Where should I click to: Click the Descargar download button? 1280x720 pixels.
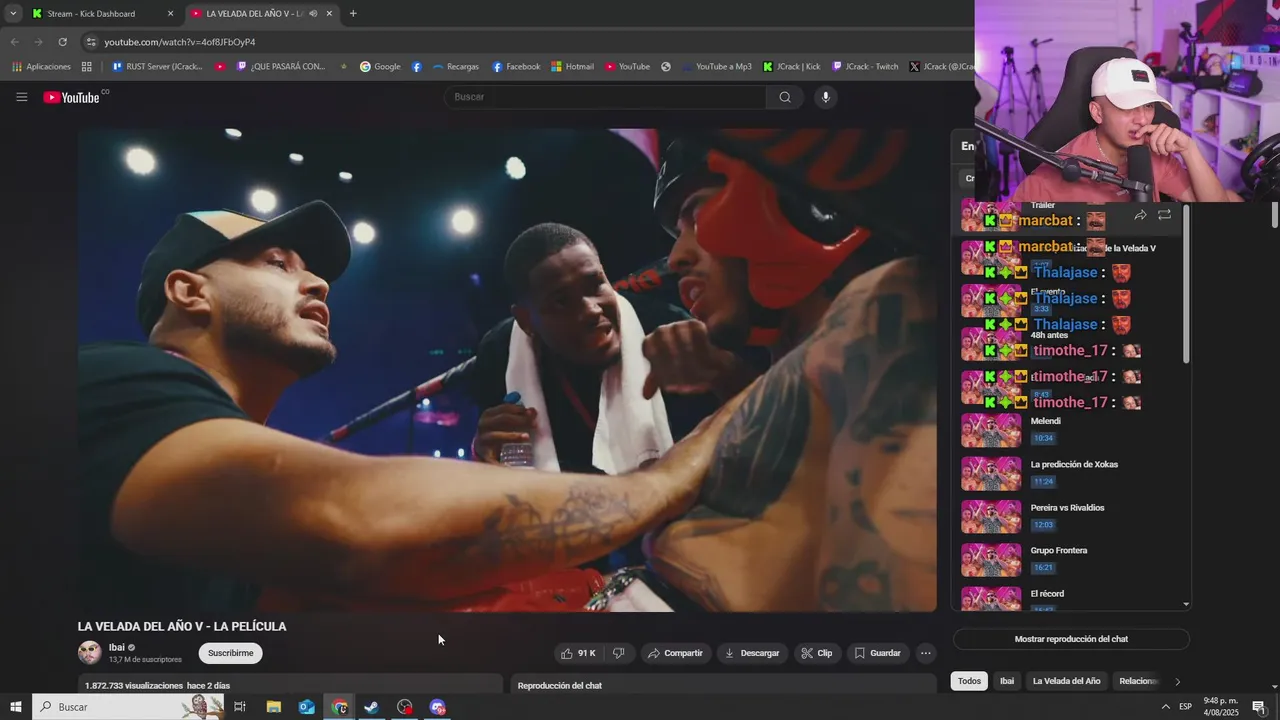(751, 653)
